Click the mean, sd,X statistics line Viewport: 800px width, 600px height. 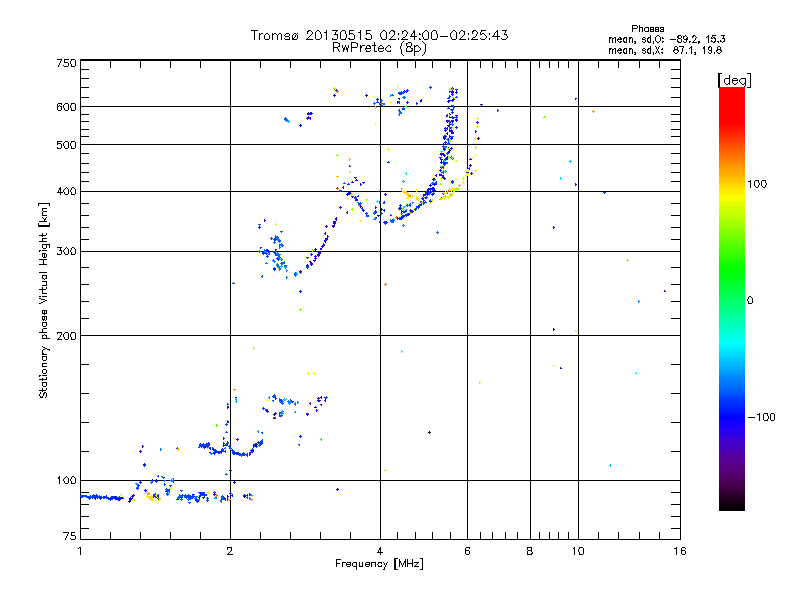[665, 50]
